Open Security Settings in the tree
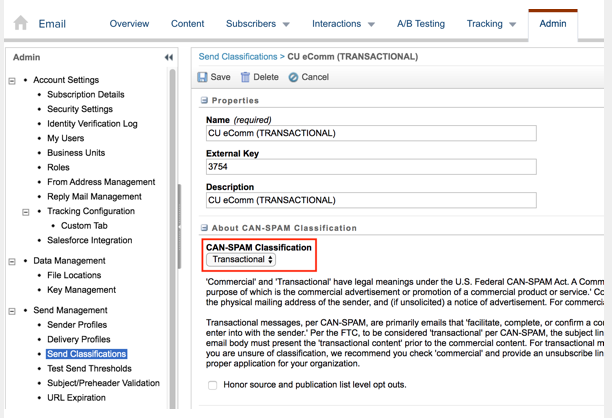 80,109
